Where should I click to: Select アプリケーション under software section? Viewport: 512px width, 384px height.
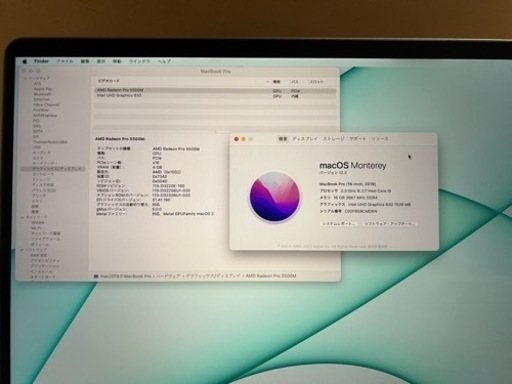[45, 266]
